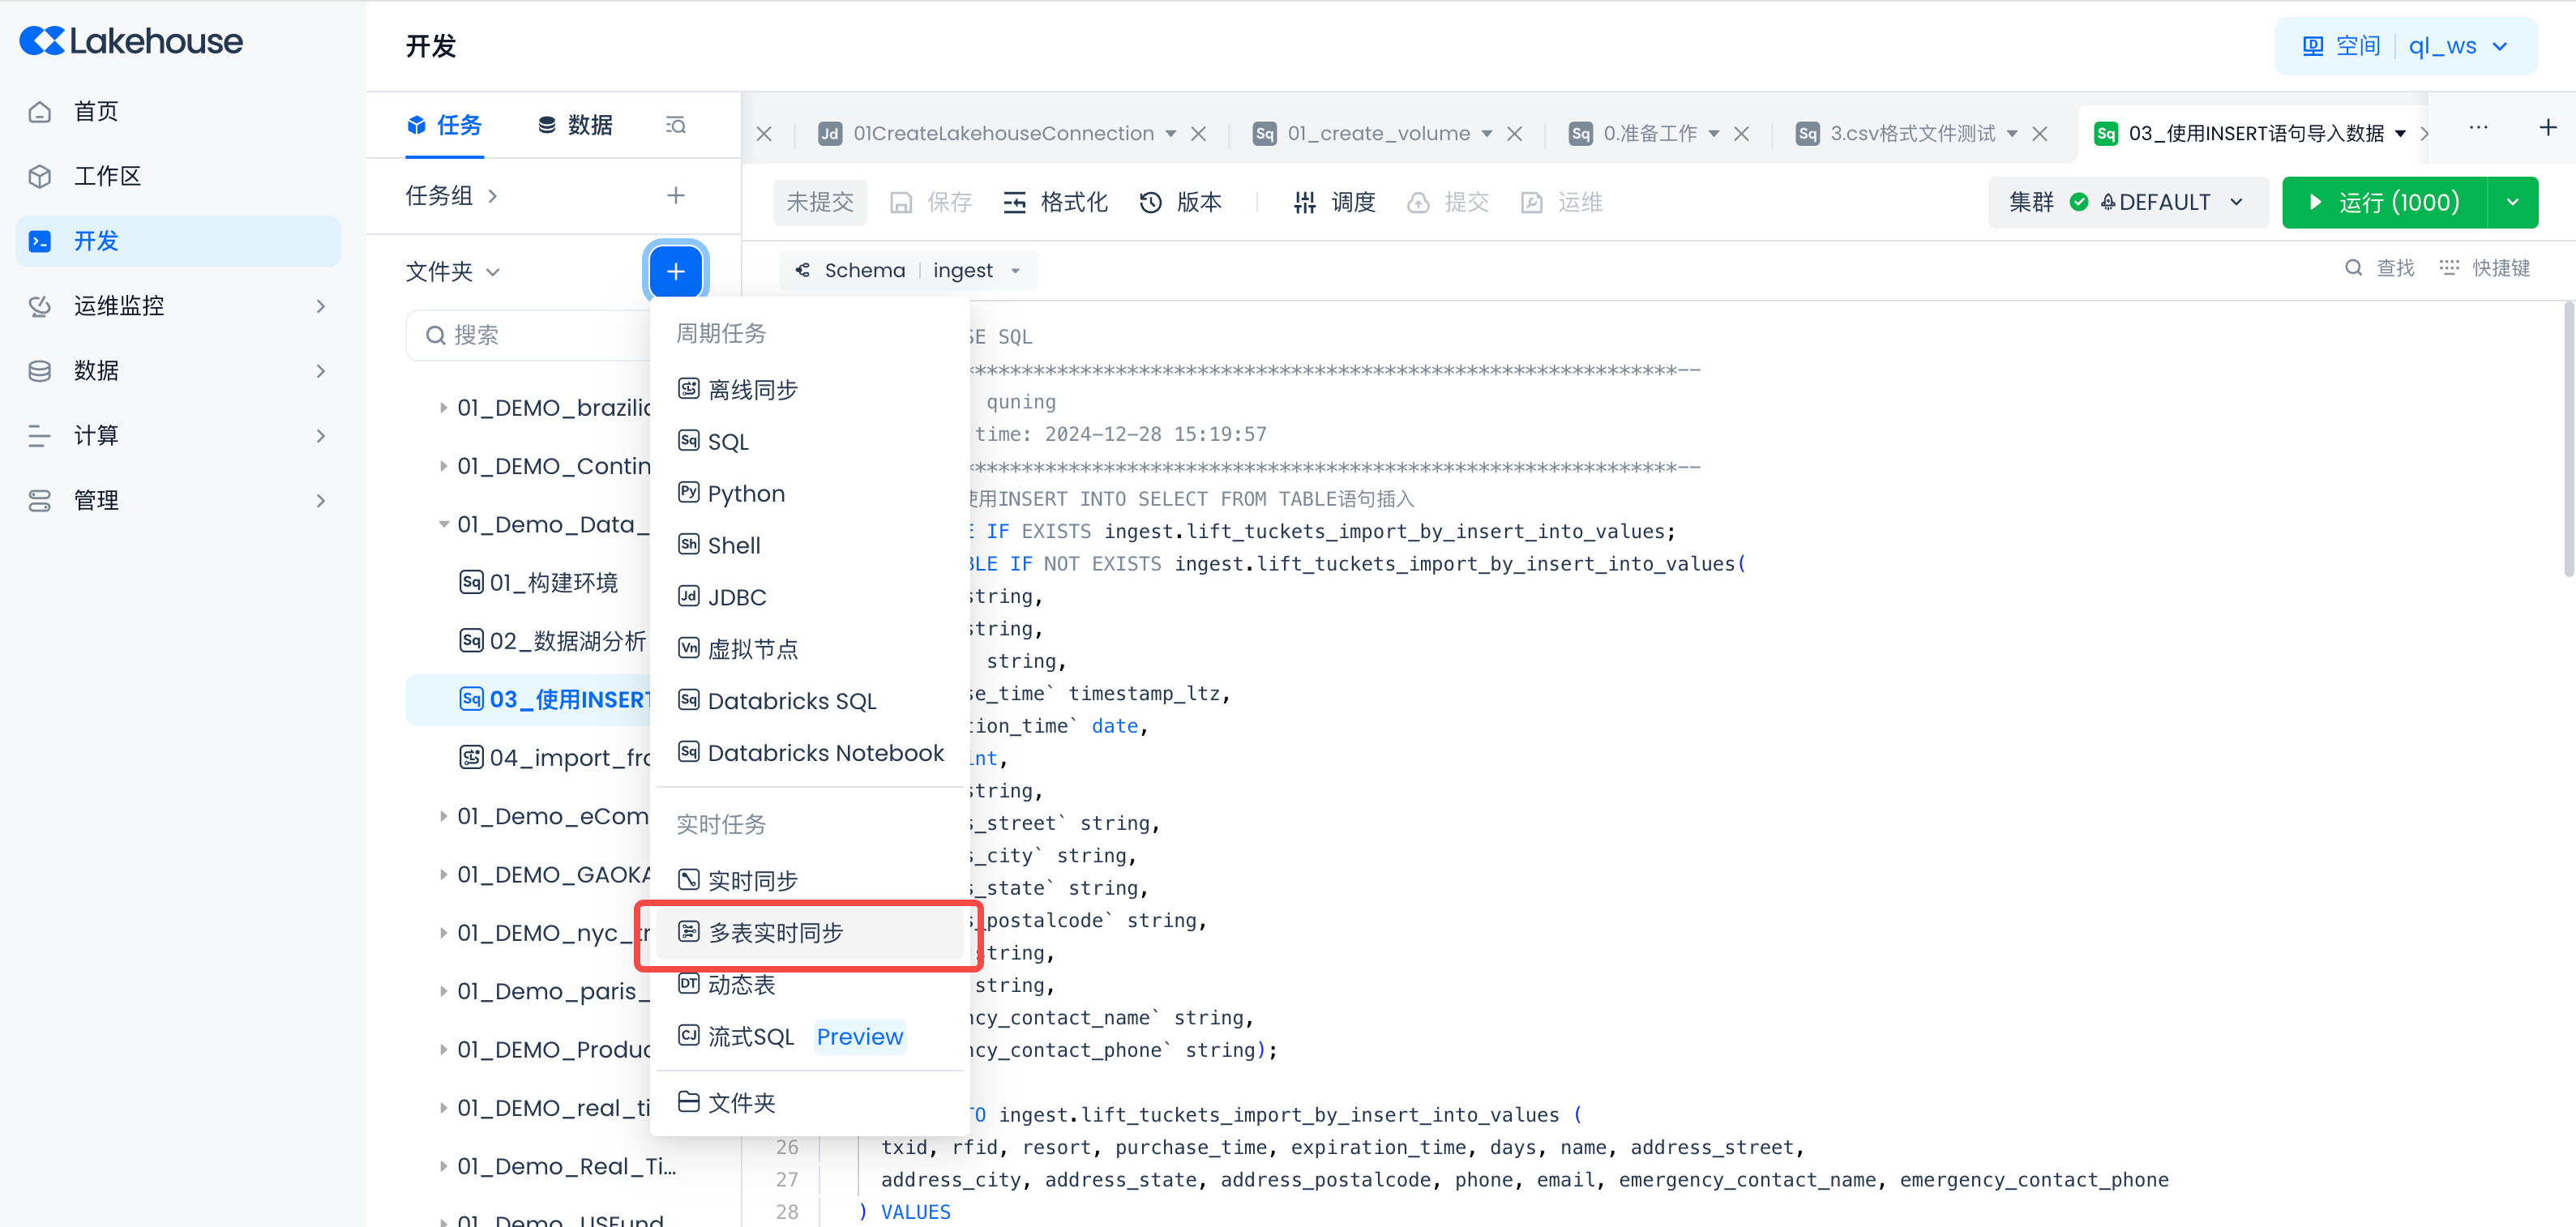Choose Databricks Notebook menu entry
The image size is (2576, 1227).
pyautogui.click(x=824, y=753)
